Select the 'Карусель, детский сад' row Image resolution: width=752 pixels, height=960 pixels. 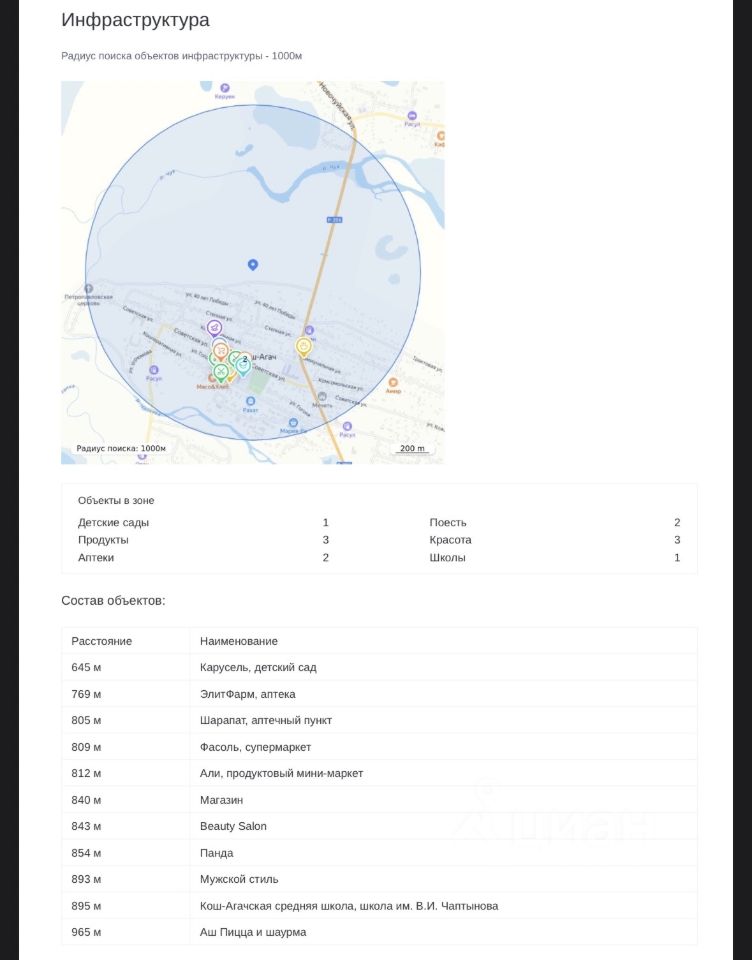(x=379, y=667)
